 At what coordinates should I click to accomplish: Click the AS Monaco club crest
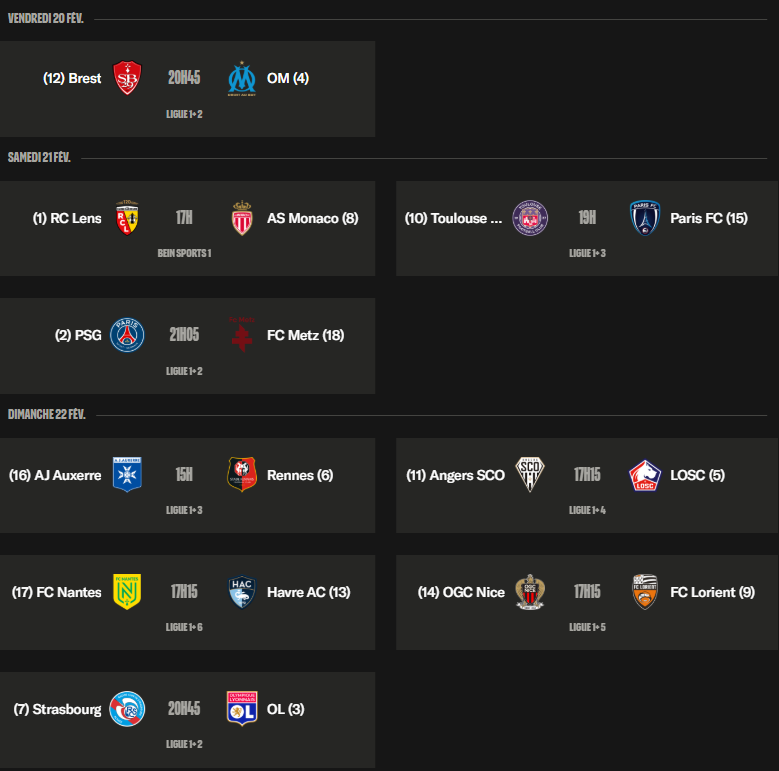(x=242, y=218)
